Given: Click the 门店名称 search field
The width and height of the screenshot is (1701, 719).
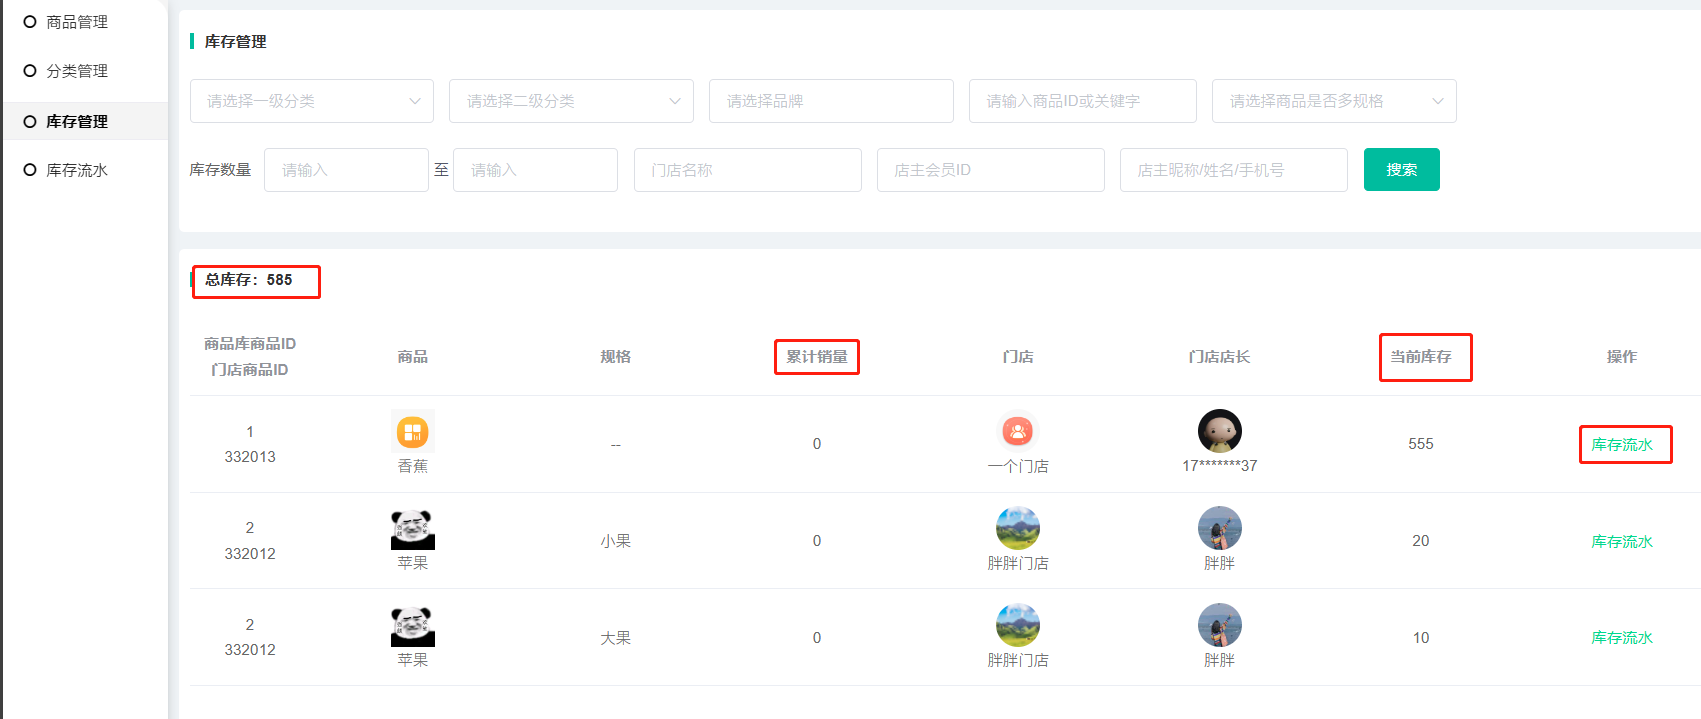Looking at the screenshot, I should click(747, 170).
